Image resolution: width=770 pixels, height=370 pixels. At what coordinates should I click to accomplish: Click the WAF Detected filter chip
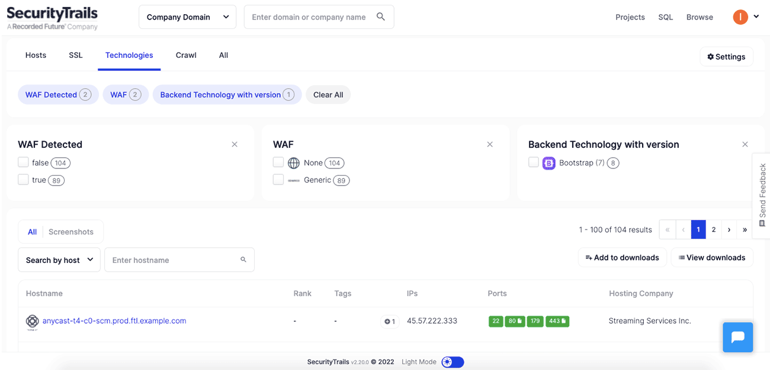coord(58,95)
